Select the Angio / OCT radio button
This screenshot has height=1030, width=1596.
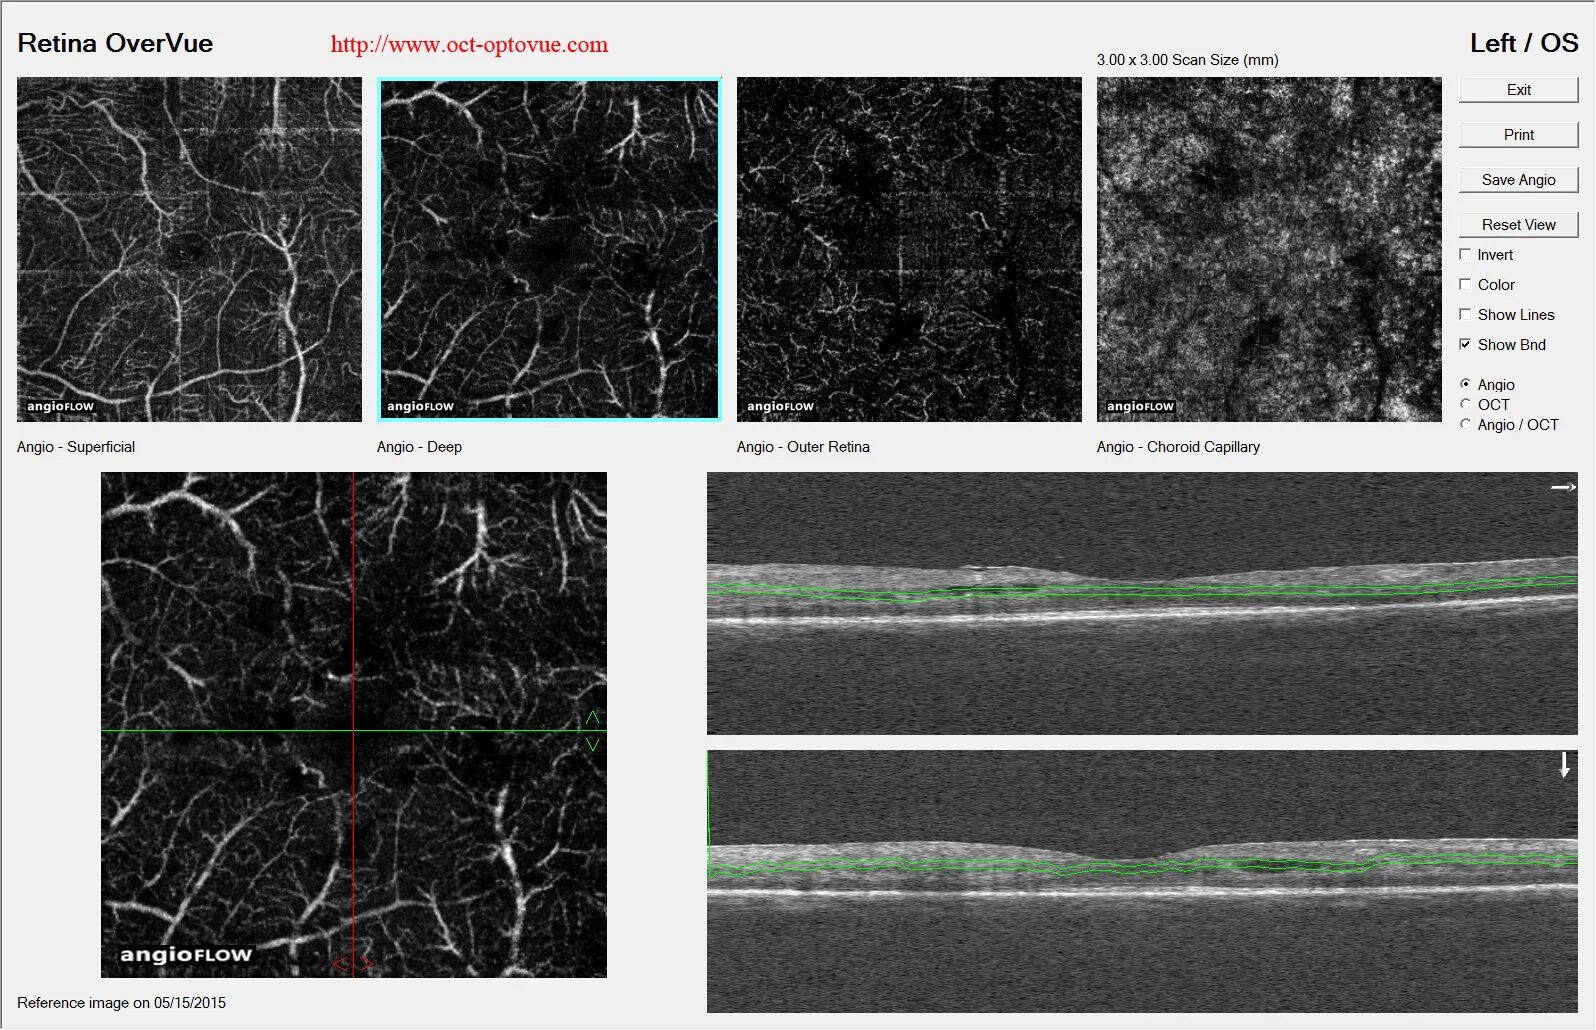(x=1465, y=424)
